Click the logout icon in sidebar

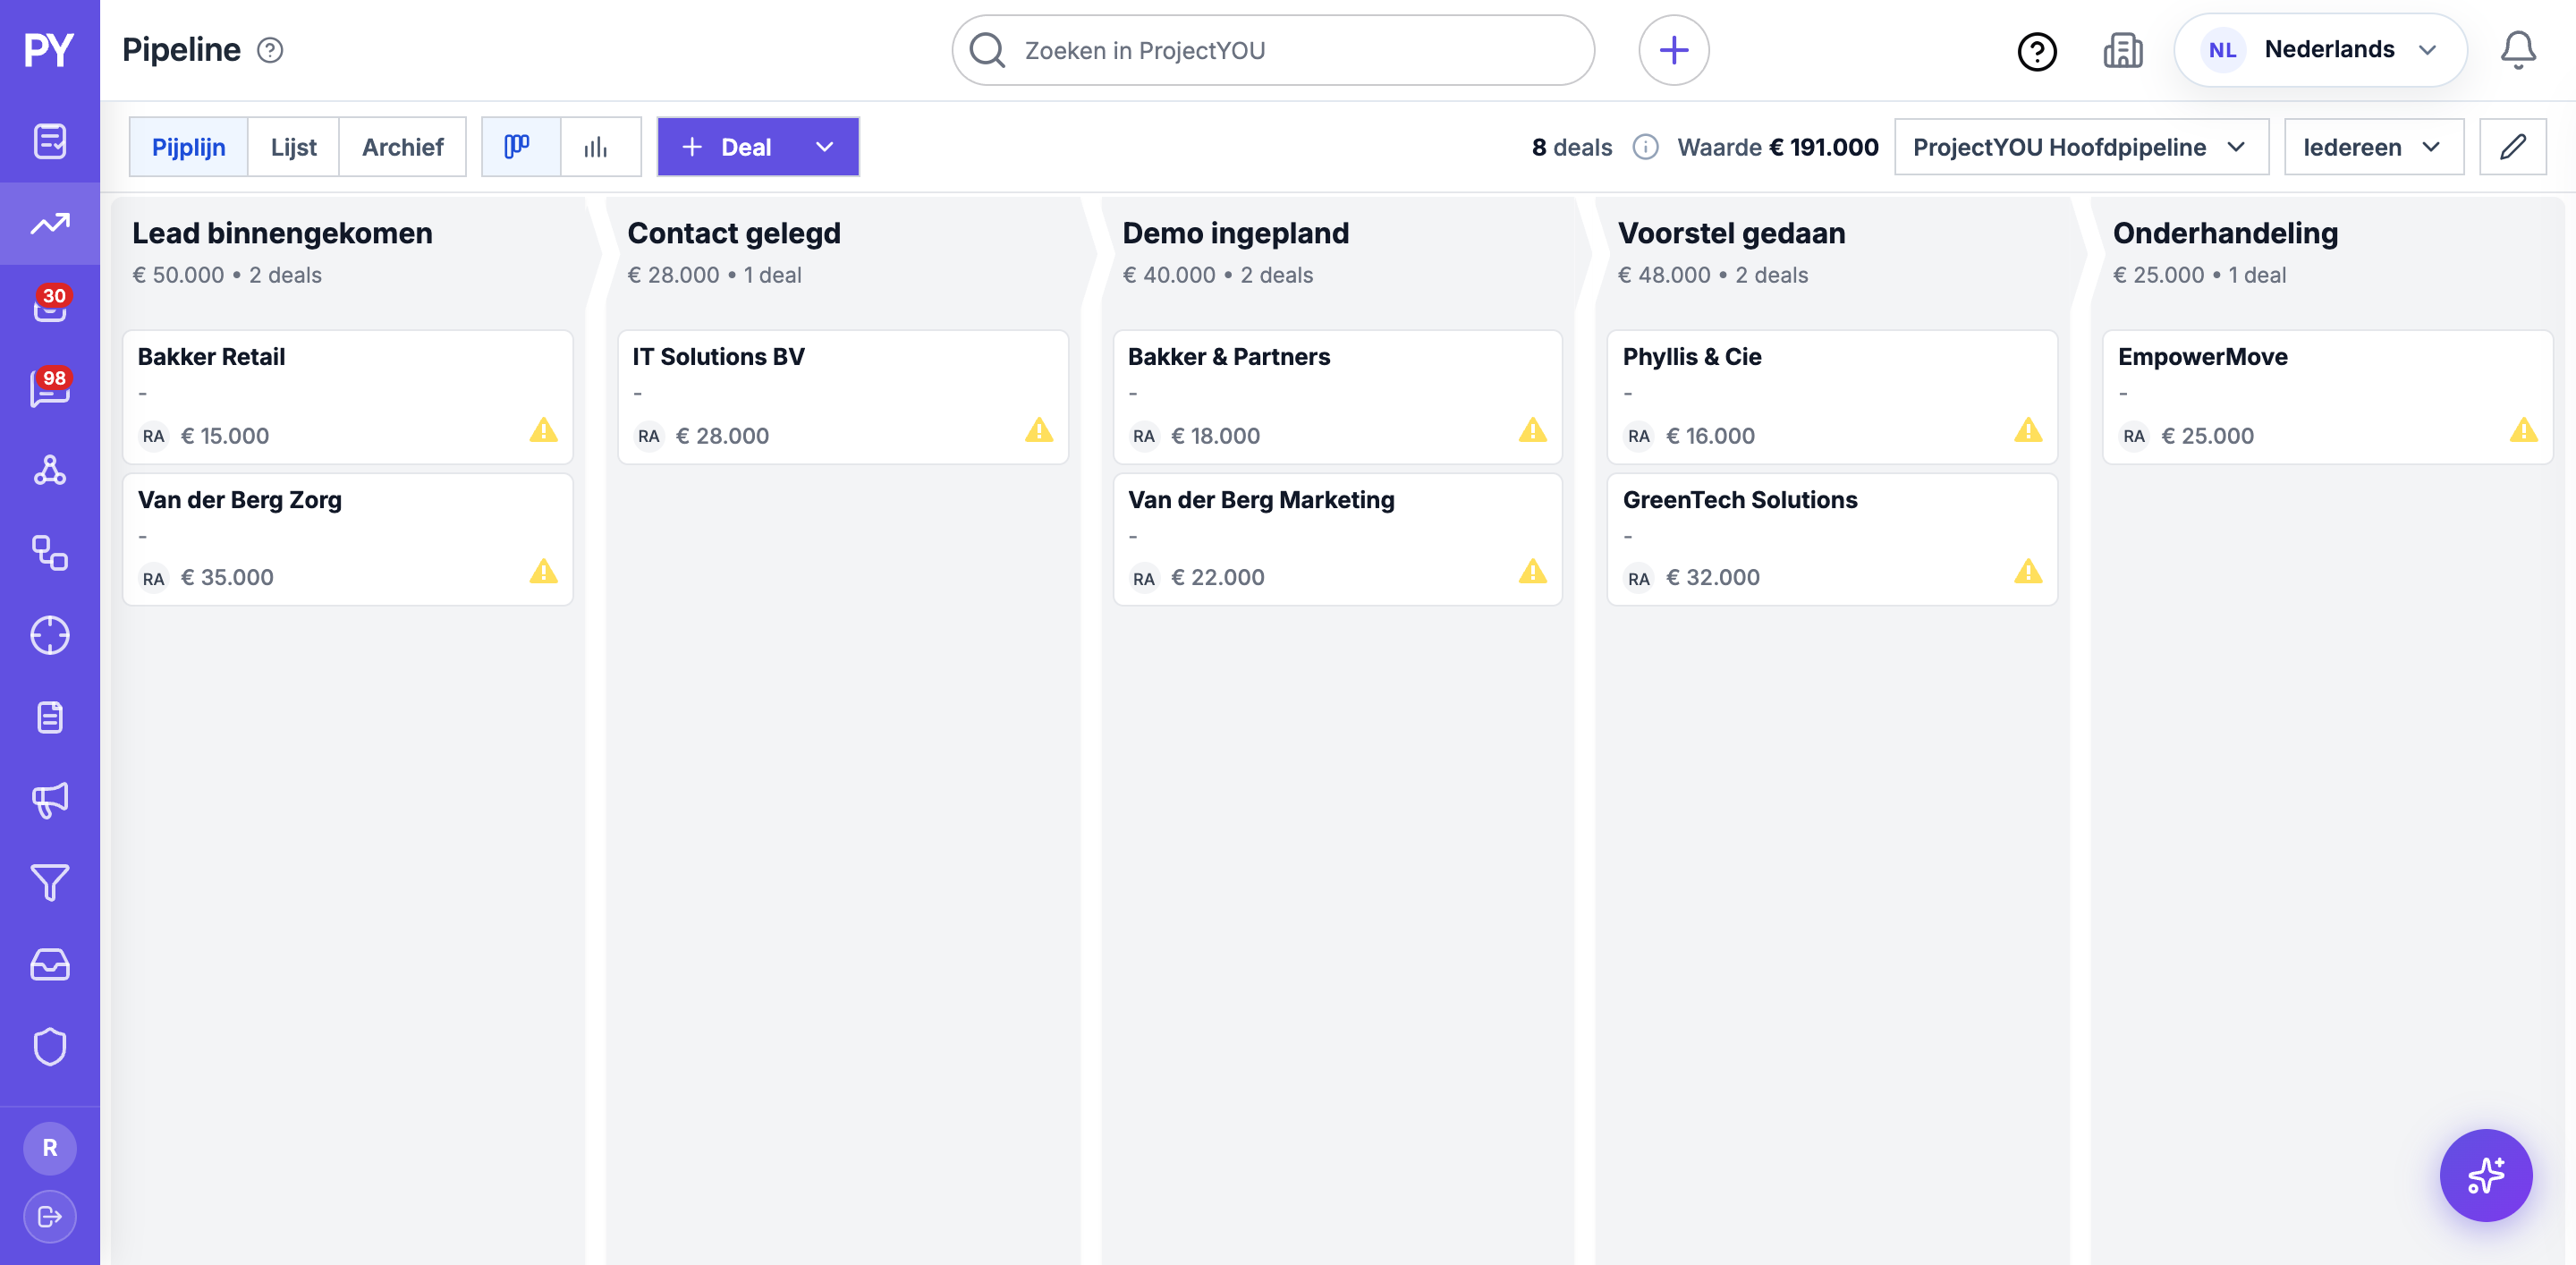tap(49, 1216)
